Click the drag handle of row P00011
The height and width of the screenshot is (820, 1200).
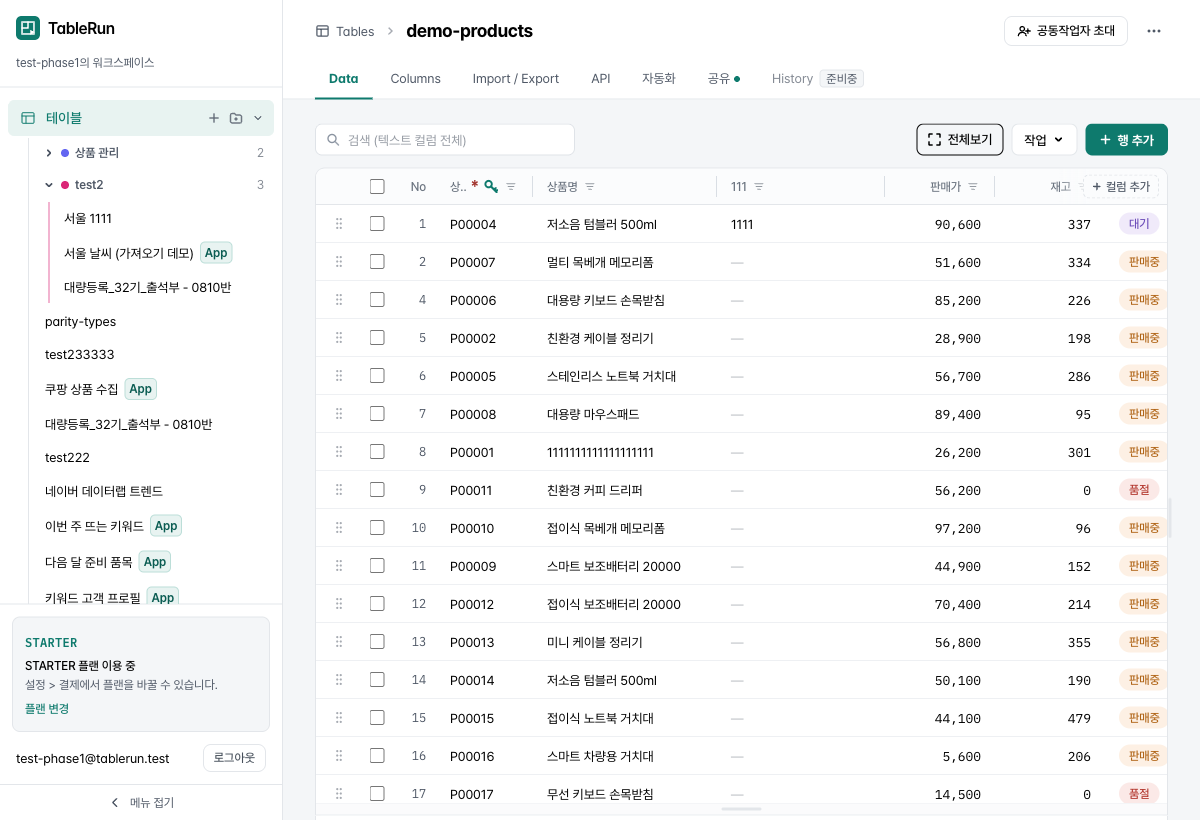(x=339, y=490)
